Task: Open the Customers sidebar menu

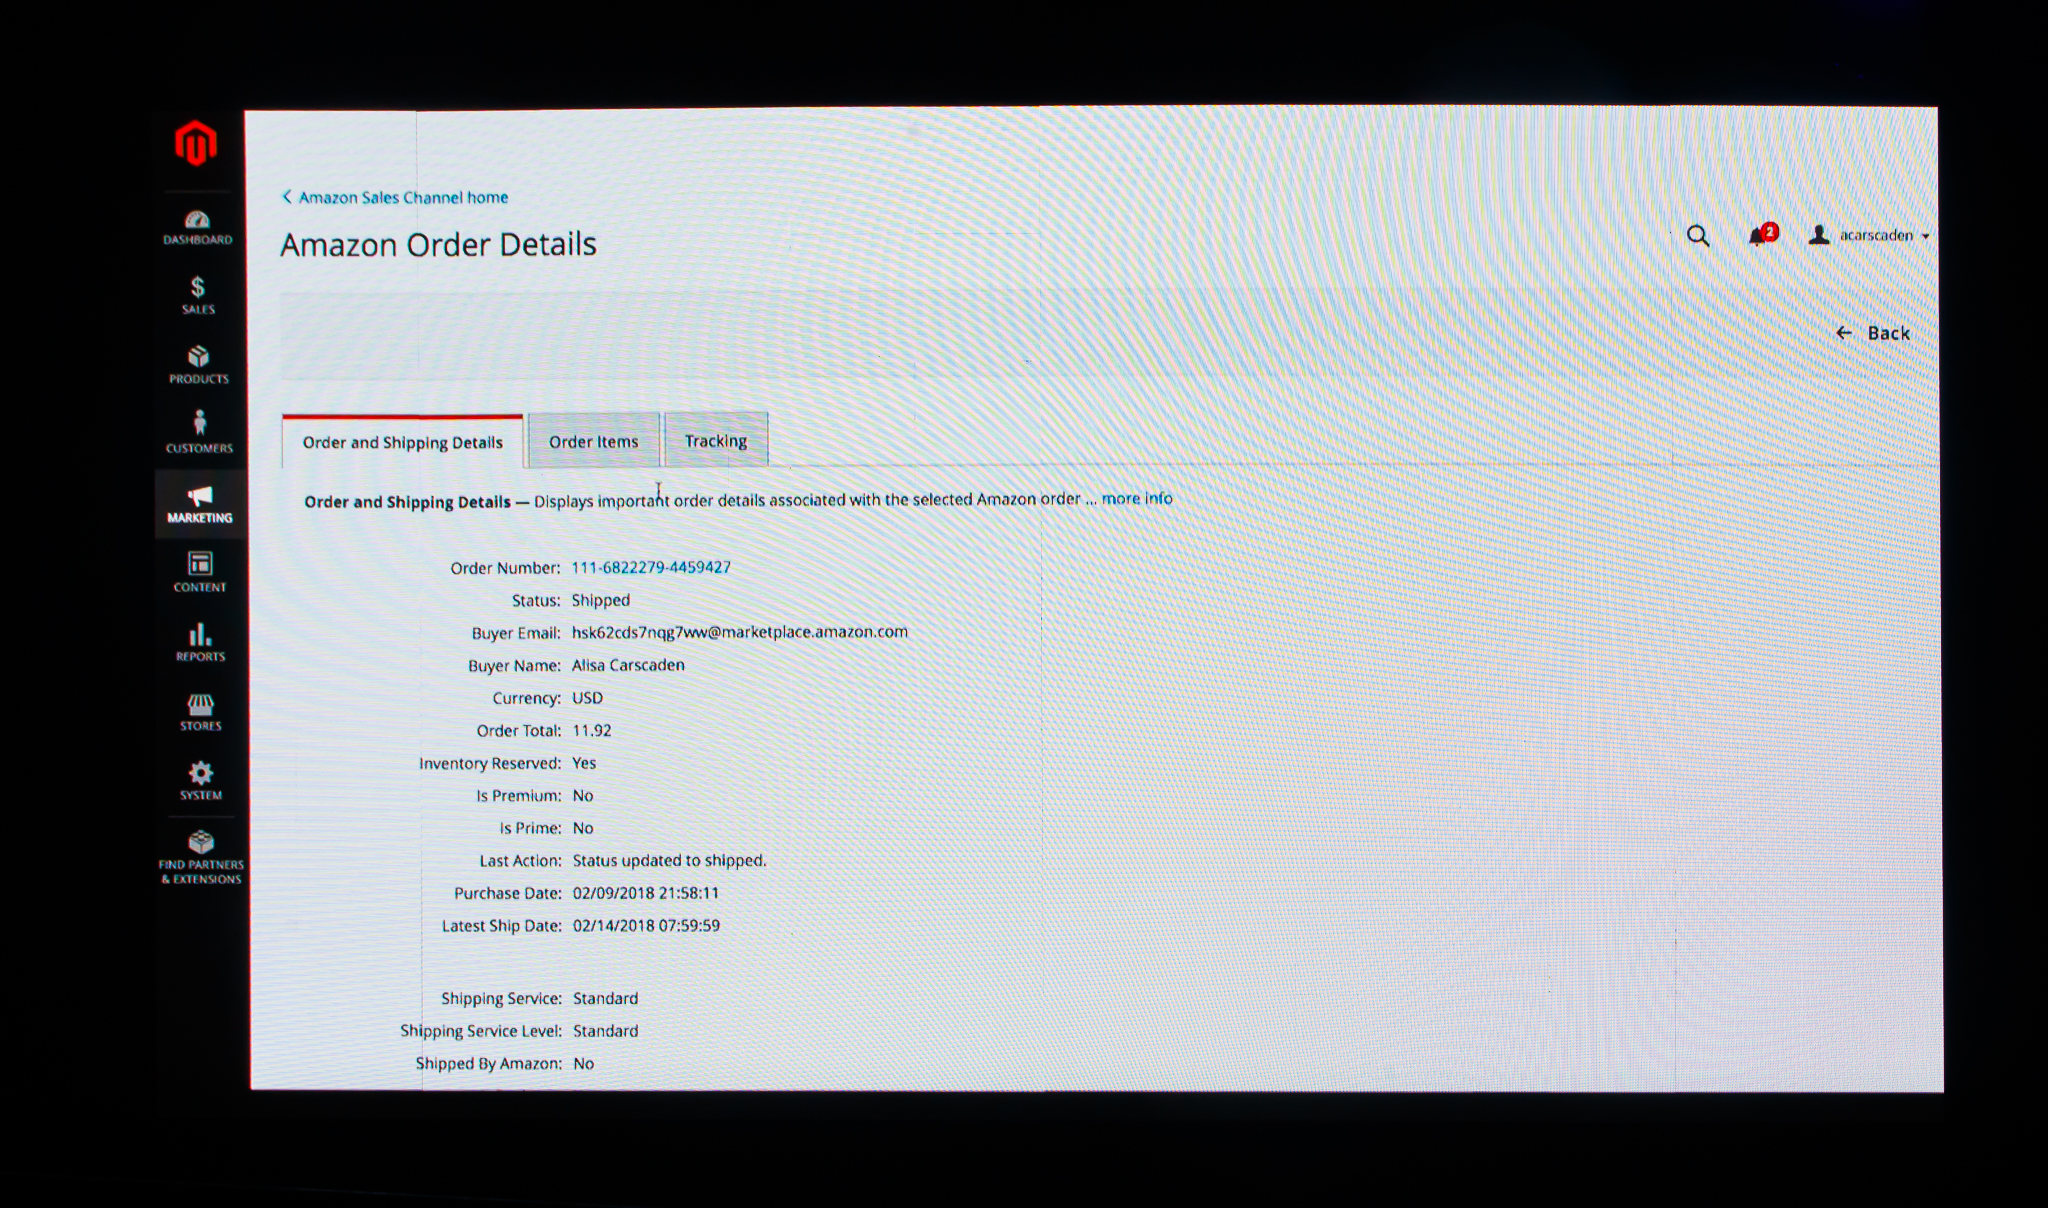Action: (x=199, y=432)
